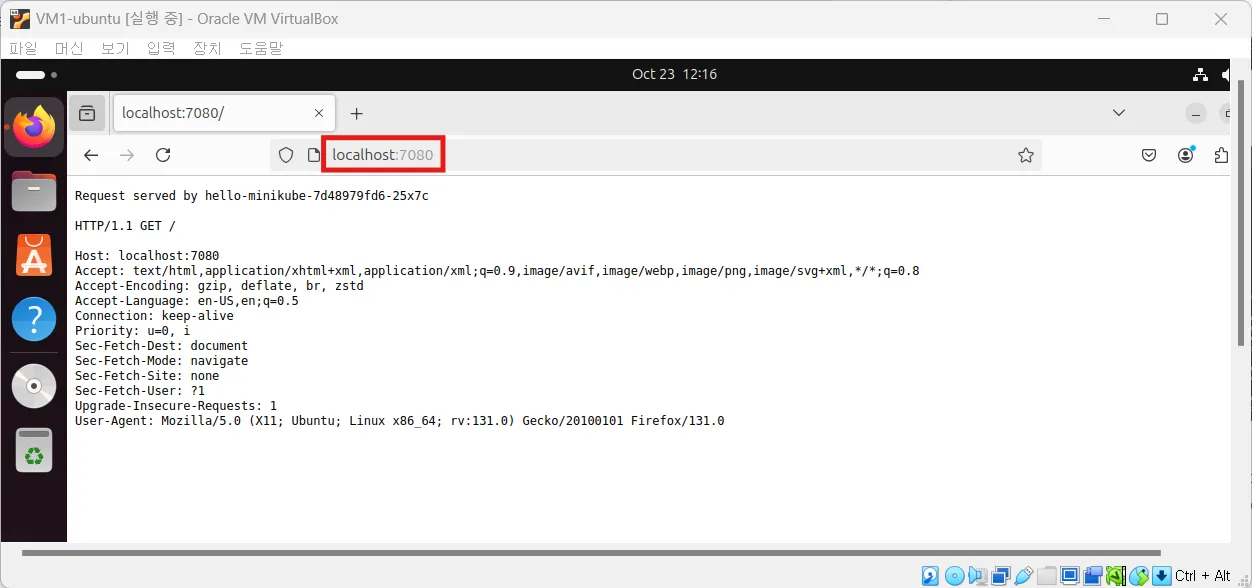Image resolution: width=1252 pixels, height=588 pixels.
Task: Open the 도움말 menu
Action: pyautogui.click(x=261, y=48)
